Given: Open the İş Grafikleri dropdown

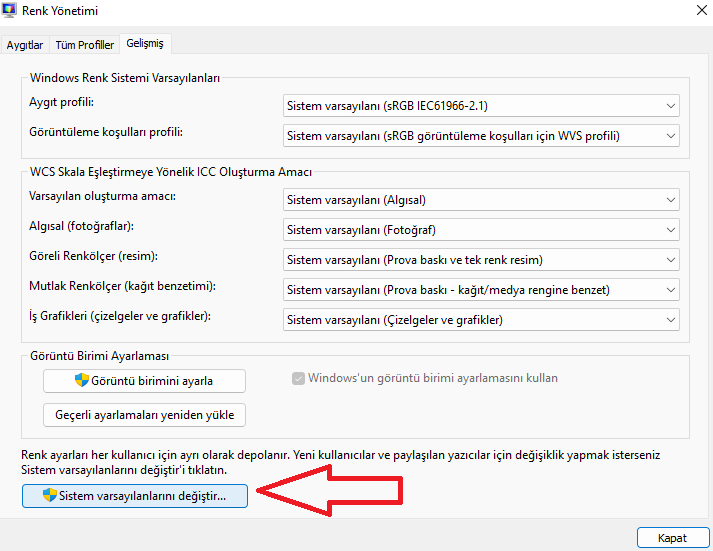Looking at the screenshot, I should pyautogui.click(x=481, y=320).
